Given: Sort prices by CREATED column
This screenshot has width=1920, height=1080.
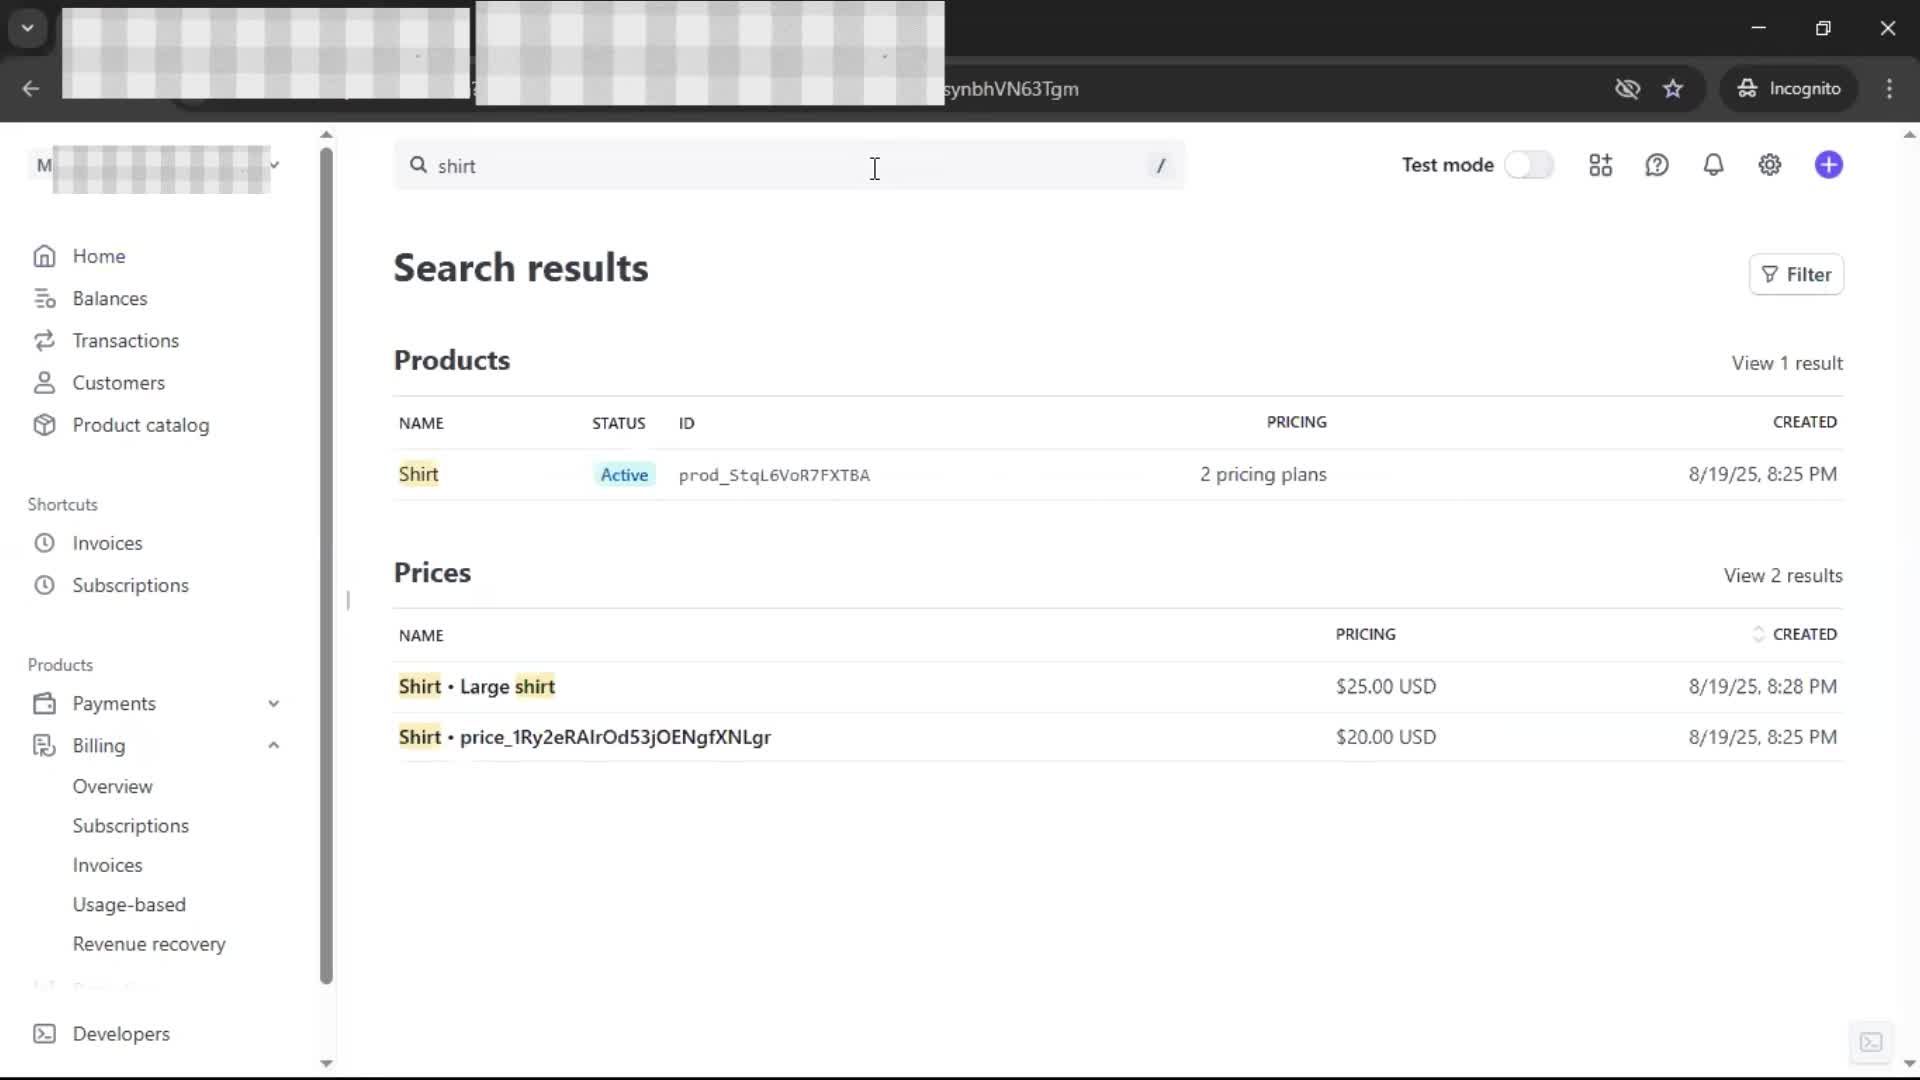Looking at the screenshot, I should pyautogui.click(x=1795, y=634).
